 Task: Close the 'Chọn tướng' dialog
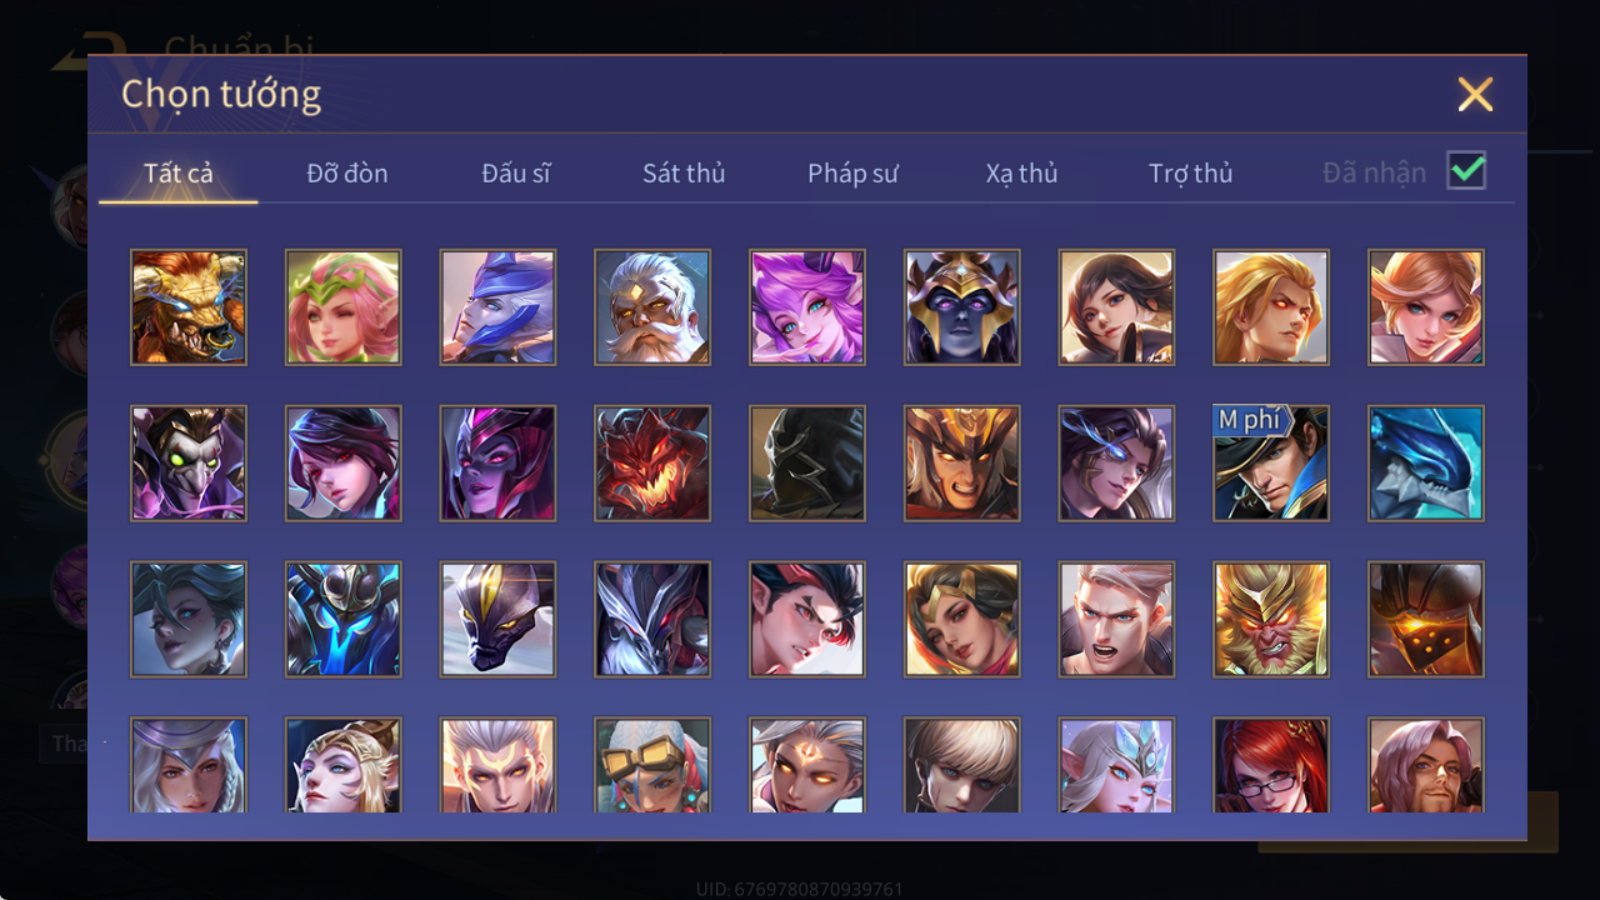click(1475, 94)
